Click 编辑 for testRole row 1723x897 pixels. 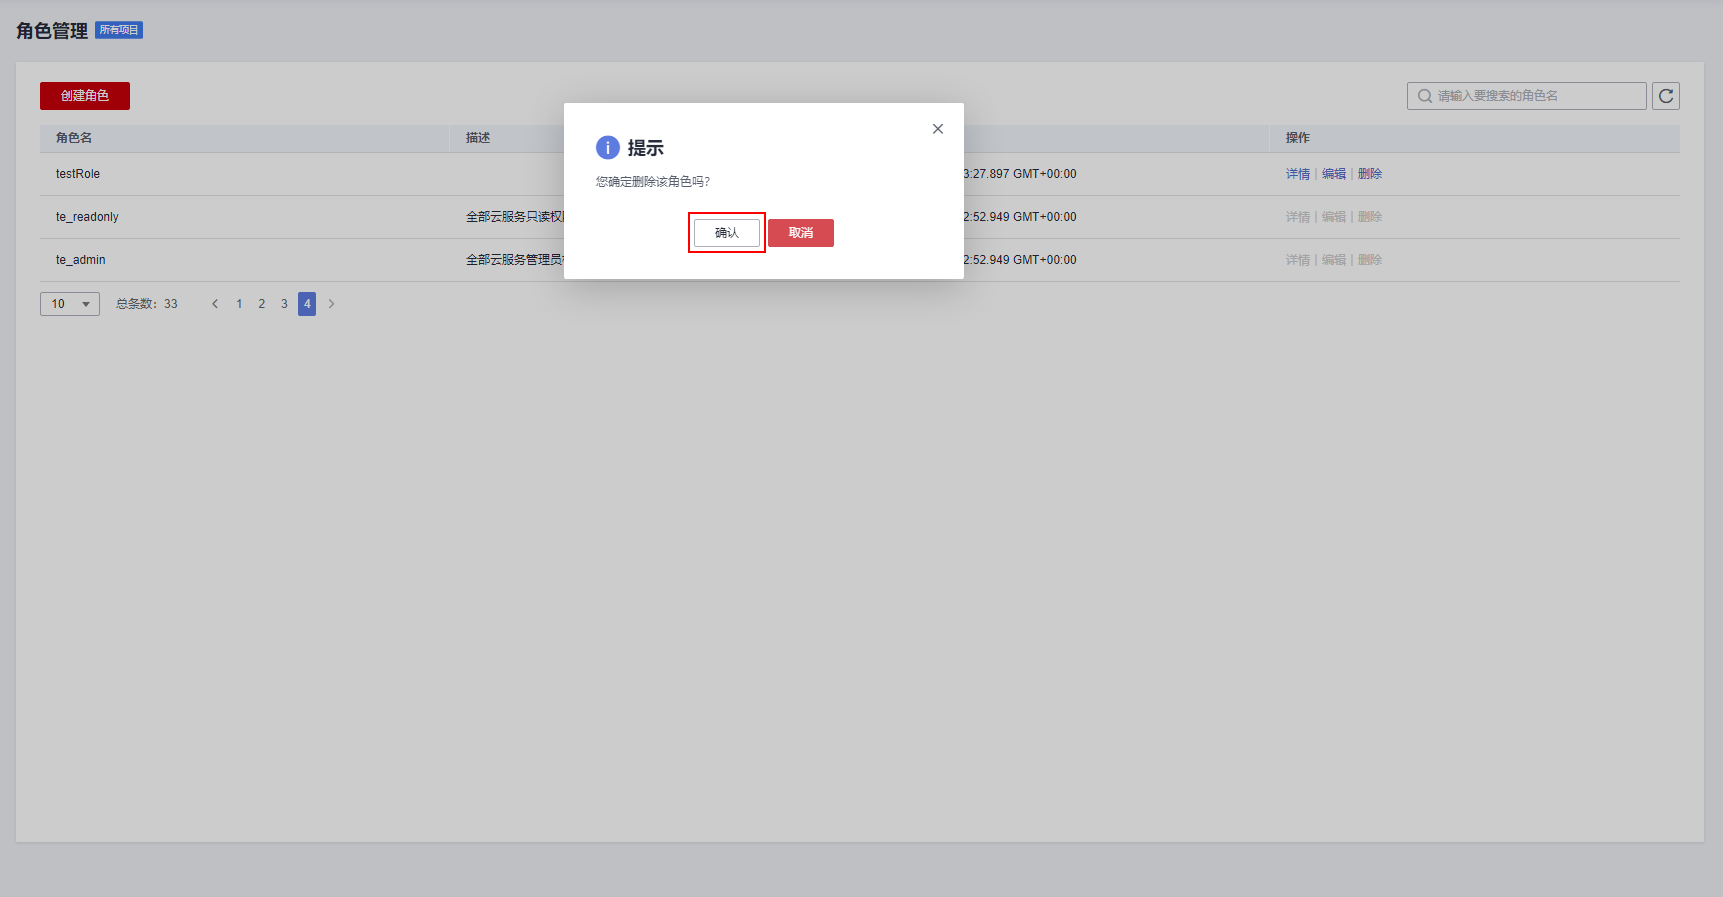pyautogui.click(x=1334, y=174)
